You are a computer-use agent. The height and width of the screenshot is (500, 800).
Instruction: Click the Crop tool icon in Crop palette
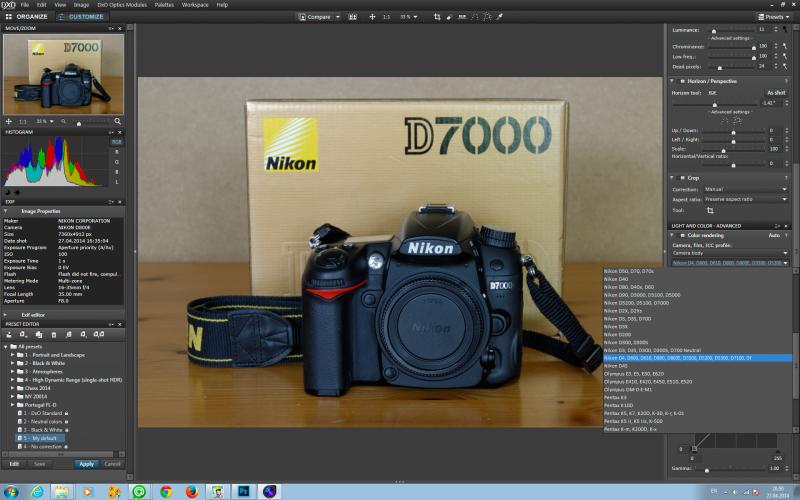(710, 210)
